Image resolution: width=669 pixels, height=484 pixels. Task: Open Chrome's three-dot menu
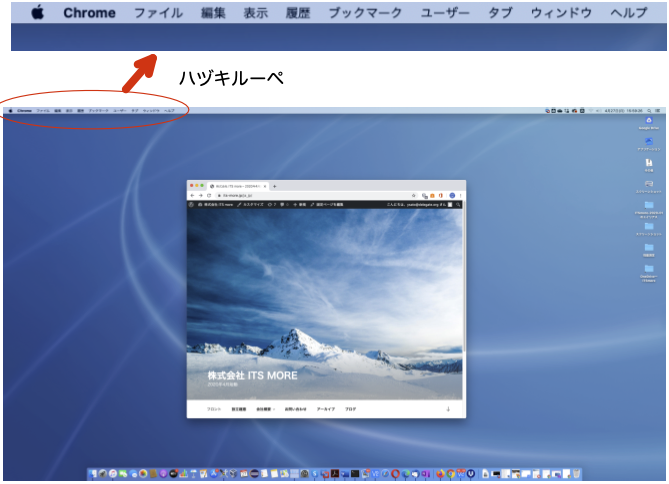(461, 195)
